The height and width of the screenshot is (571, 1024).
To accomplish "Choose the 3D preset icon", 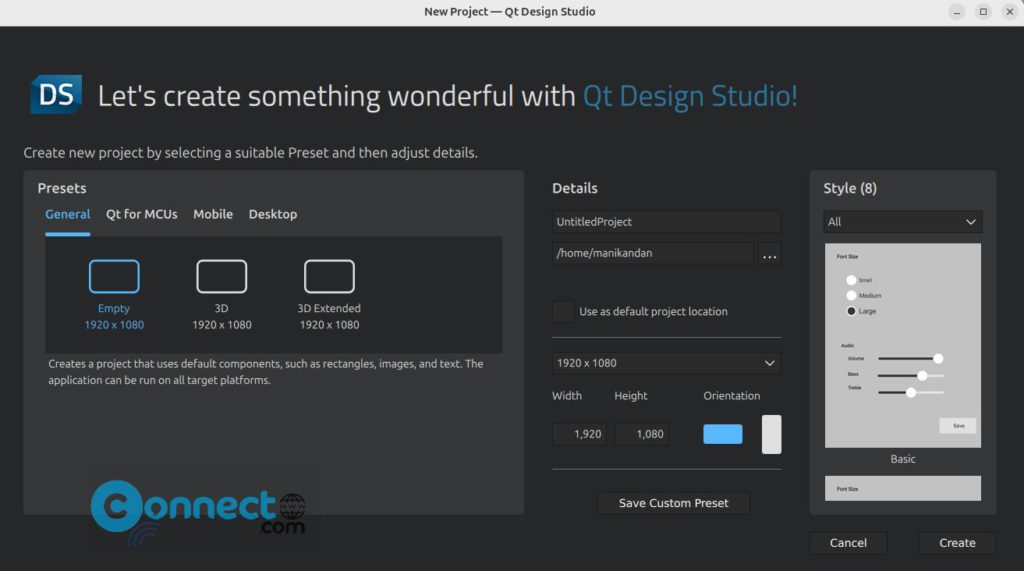I will (x=221, y=276).
